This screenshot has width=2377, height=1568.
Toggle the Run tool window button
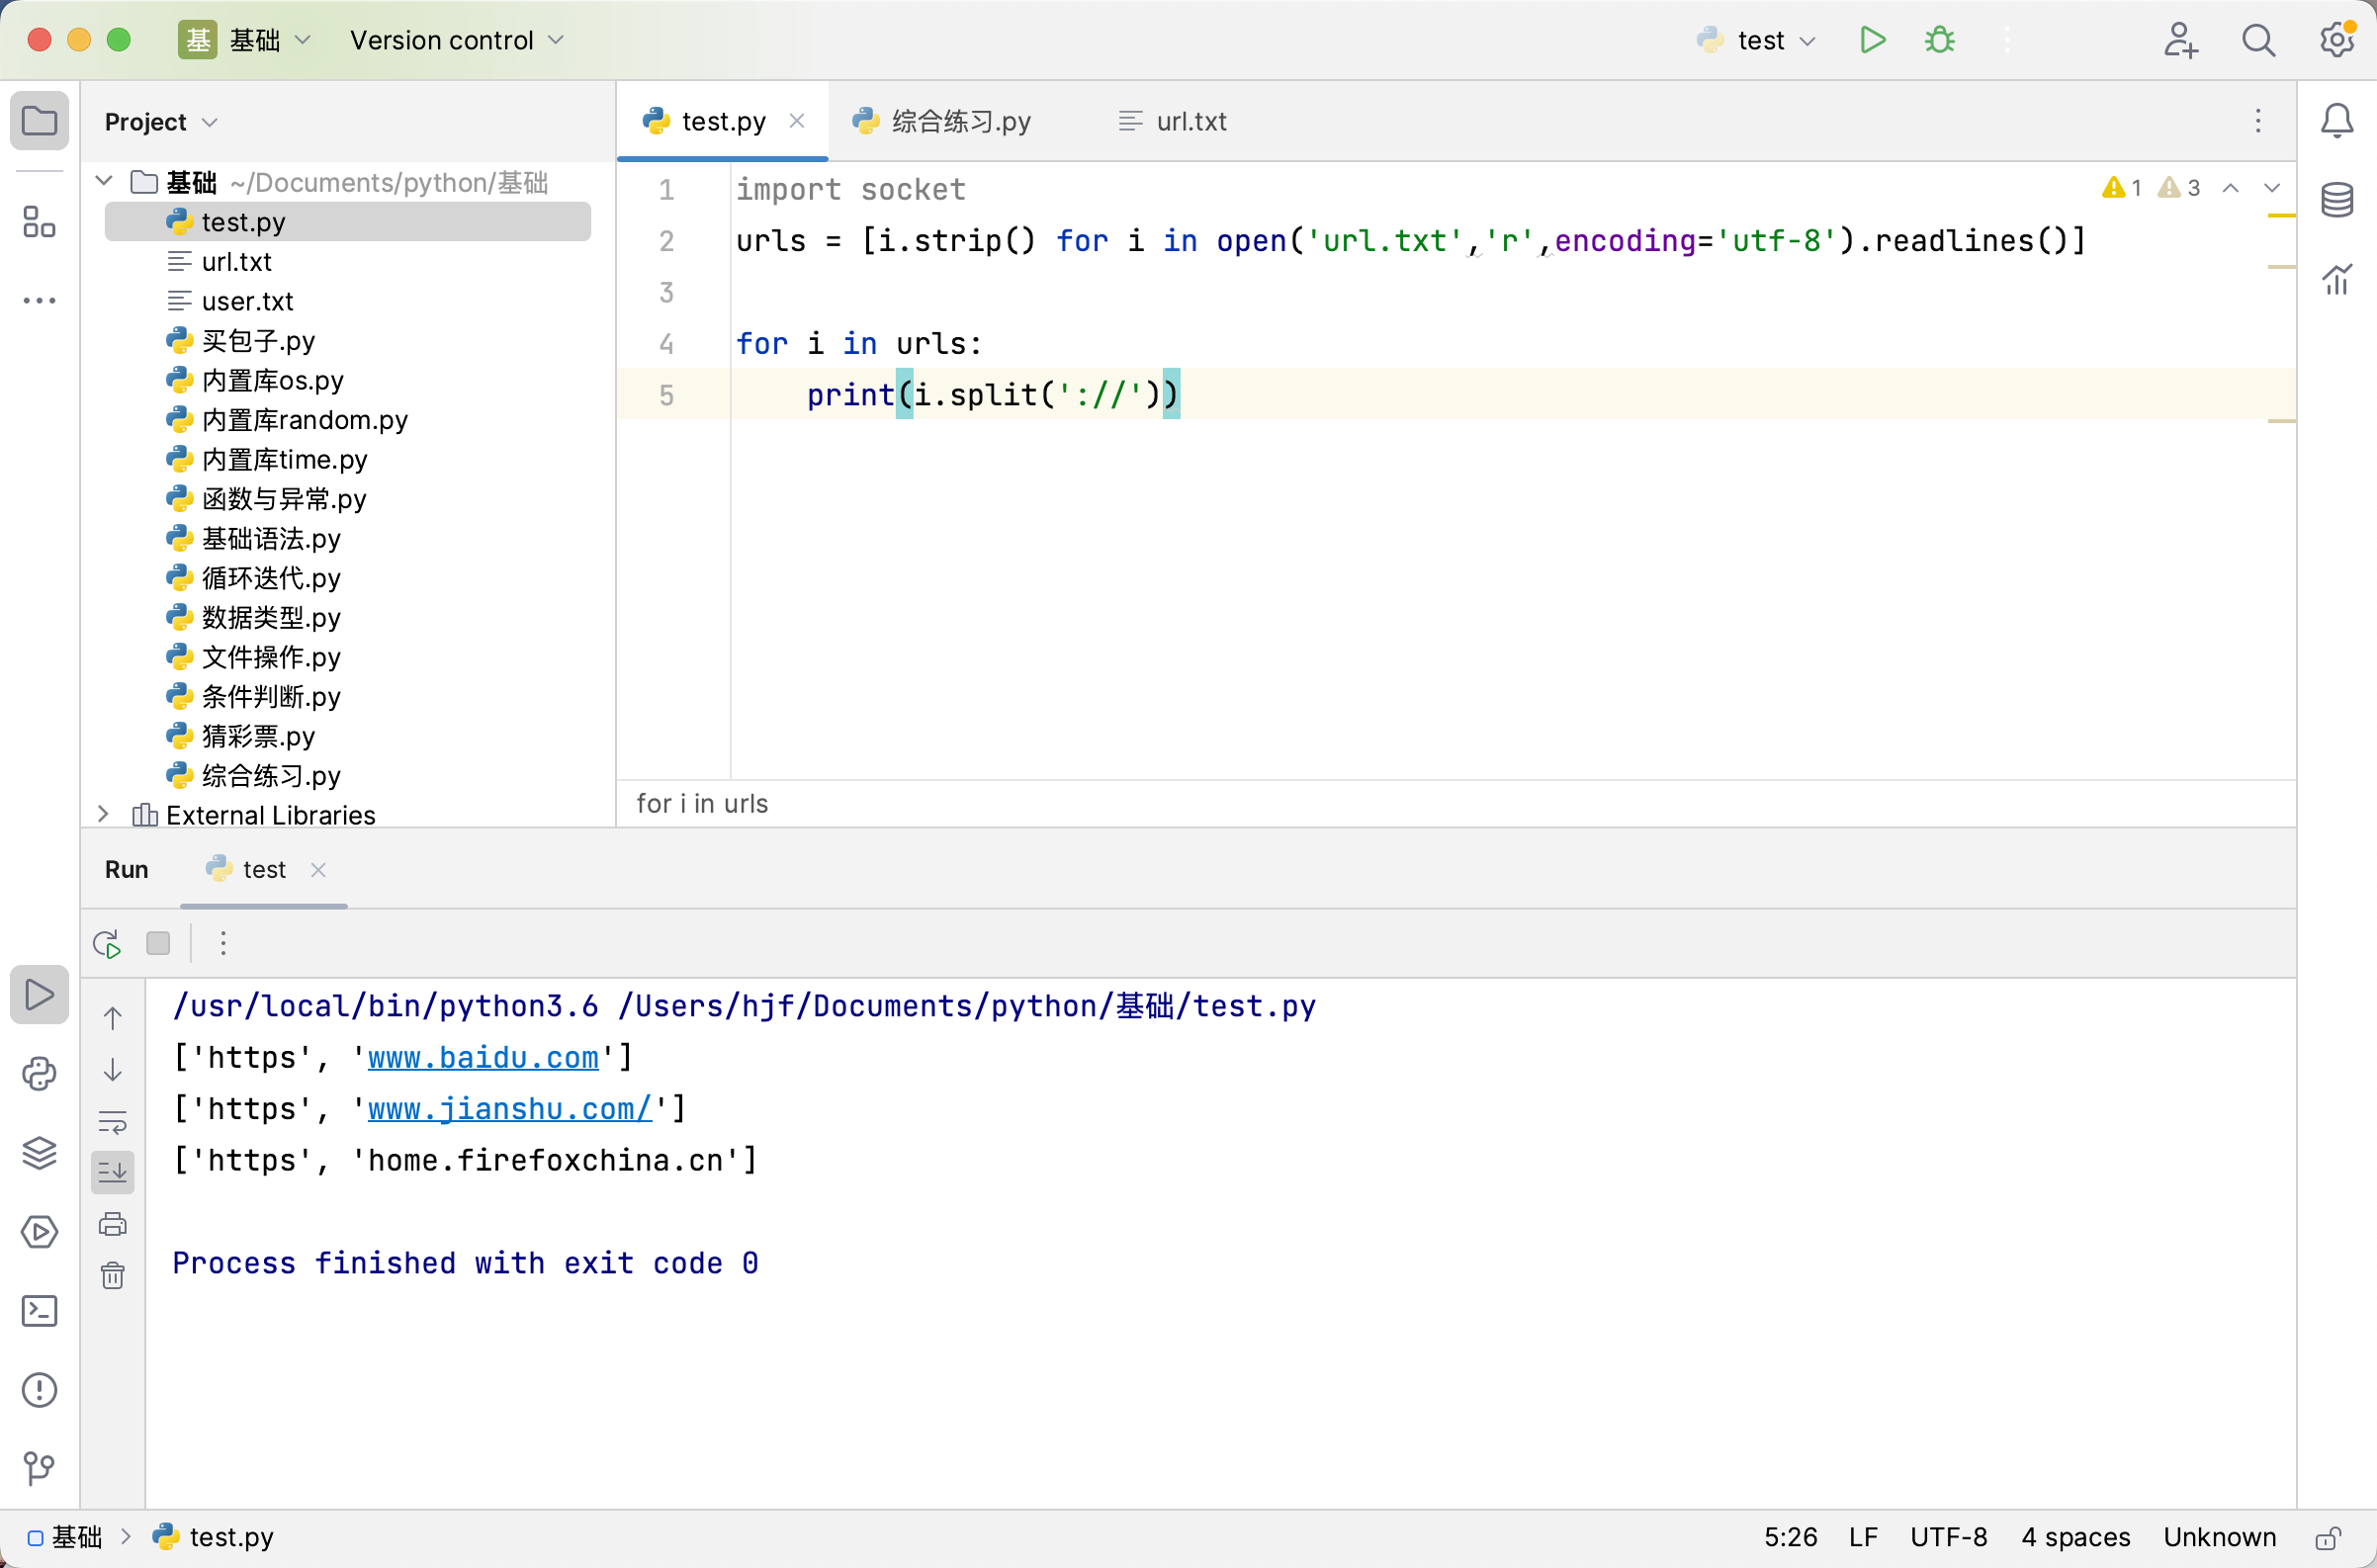coord(39,994)
